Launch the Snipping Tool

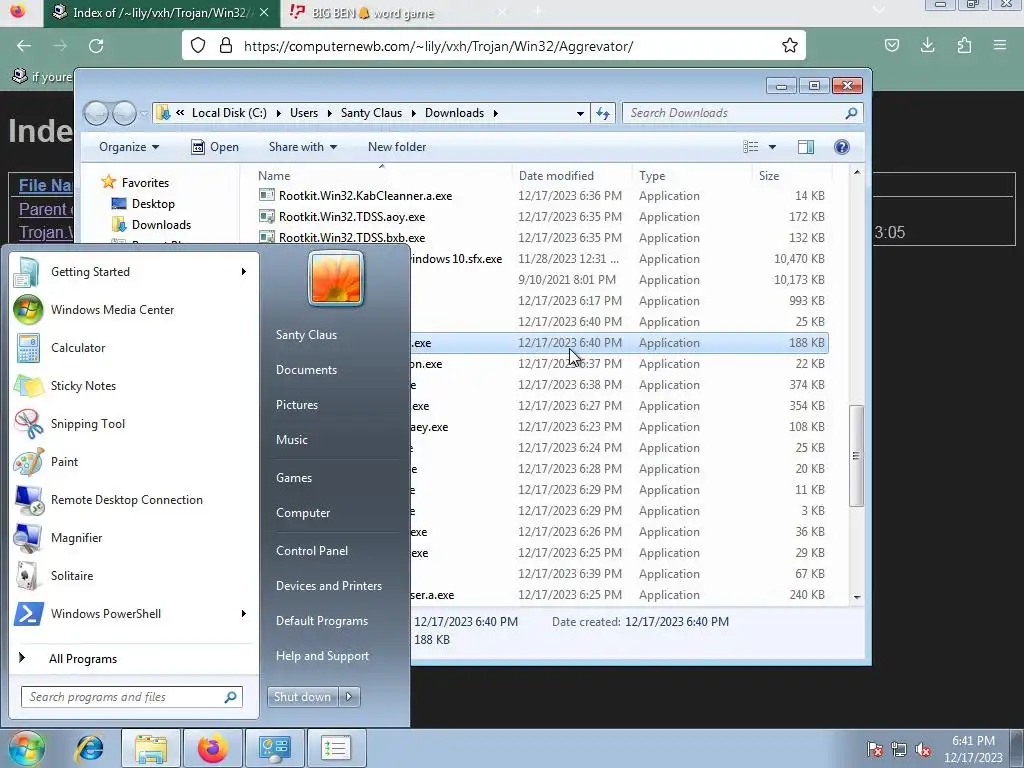[133, 423]
